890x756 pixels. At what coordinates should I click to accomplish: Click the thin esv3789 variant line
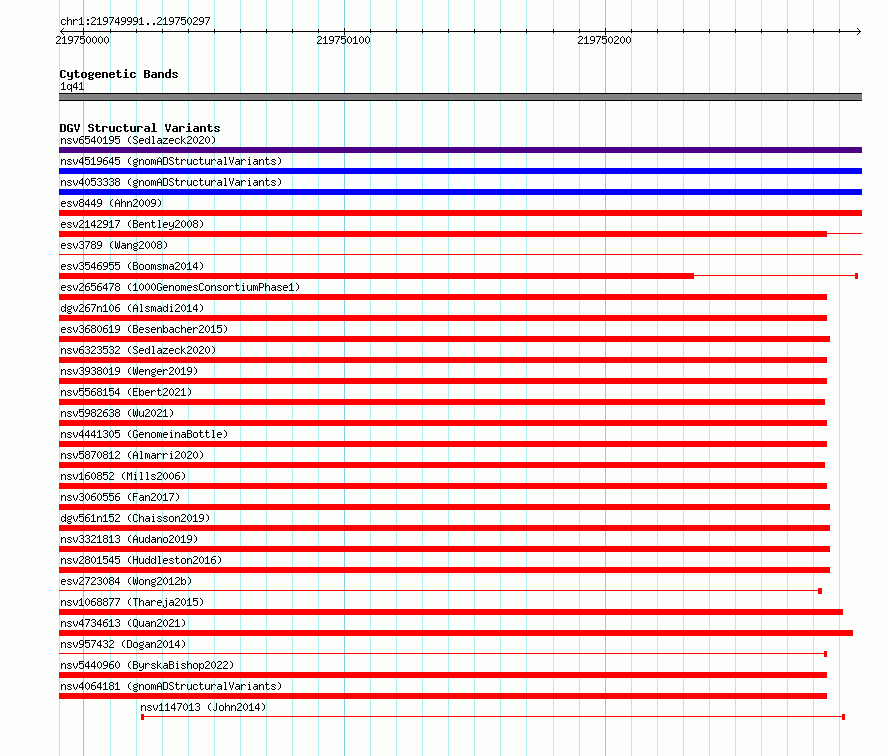460,254
